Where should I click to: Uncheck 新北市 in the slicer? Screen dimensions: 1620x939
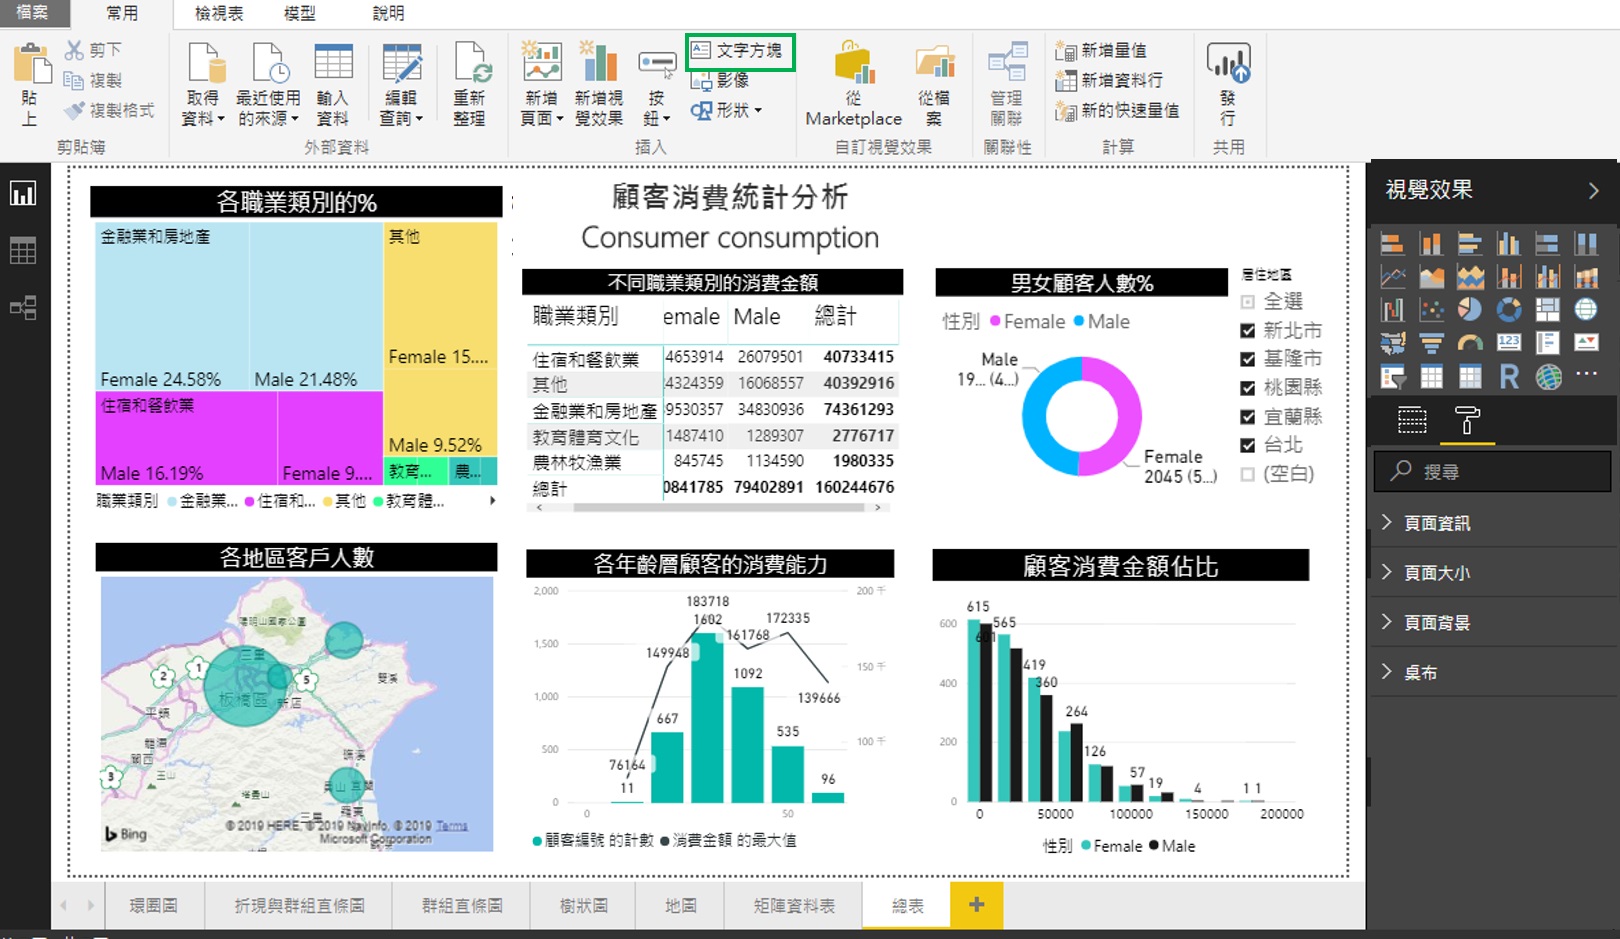tap(1247, 331)
